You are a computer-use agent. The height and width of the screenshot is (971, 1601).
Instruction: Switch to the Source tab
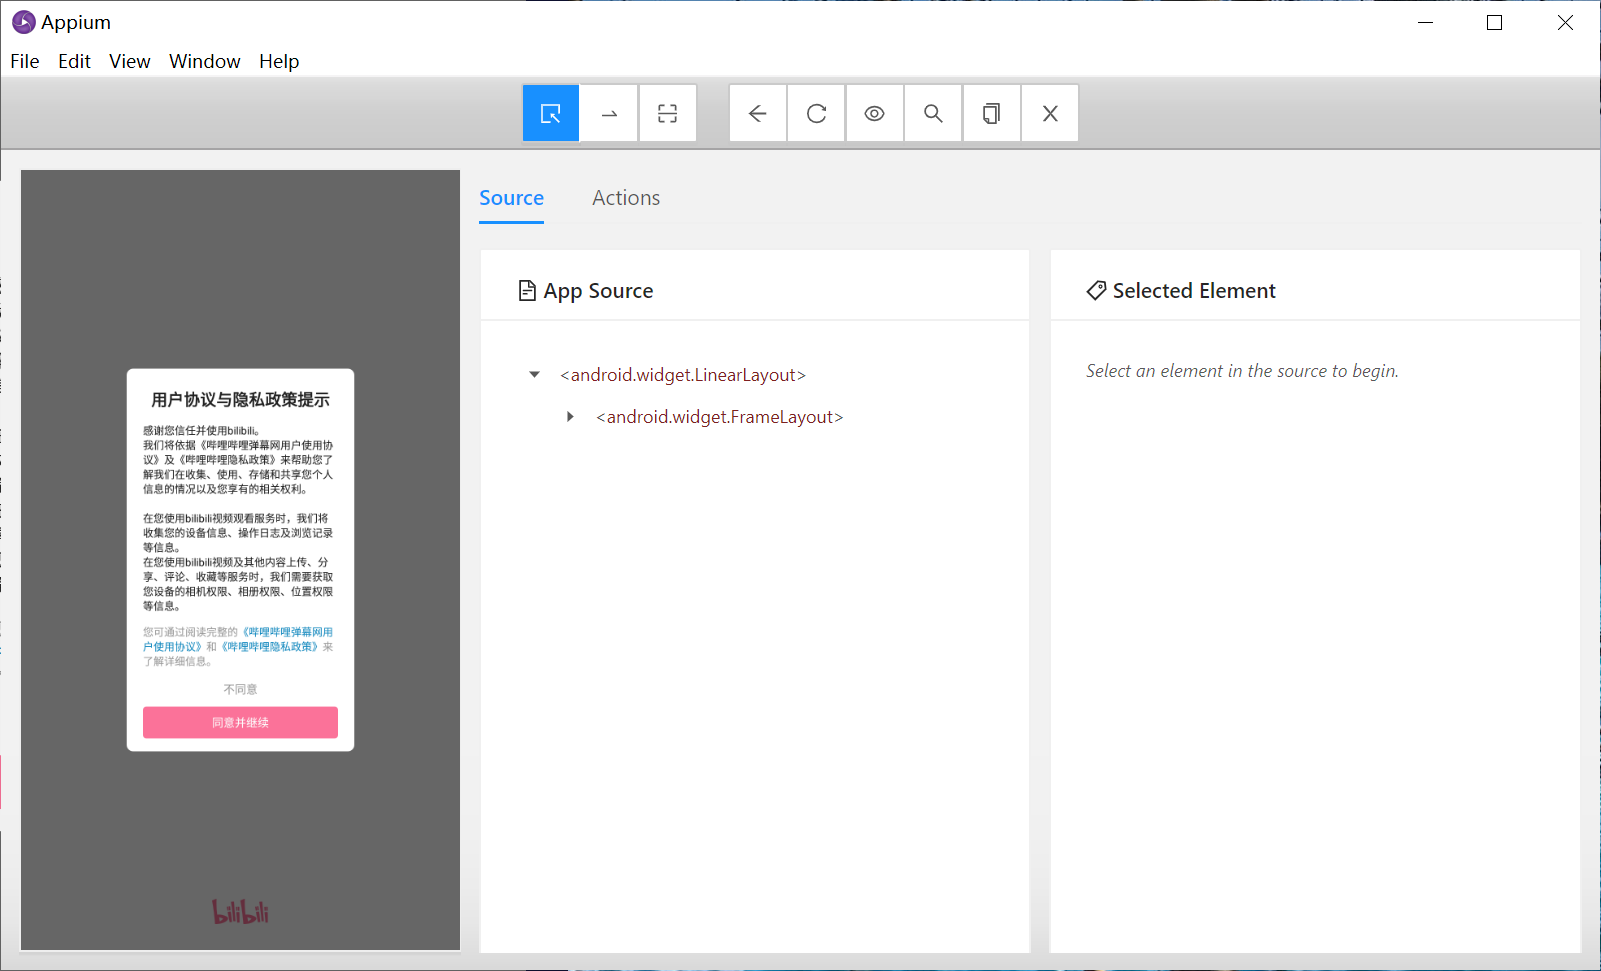pos(511,198)
